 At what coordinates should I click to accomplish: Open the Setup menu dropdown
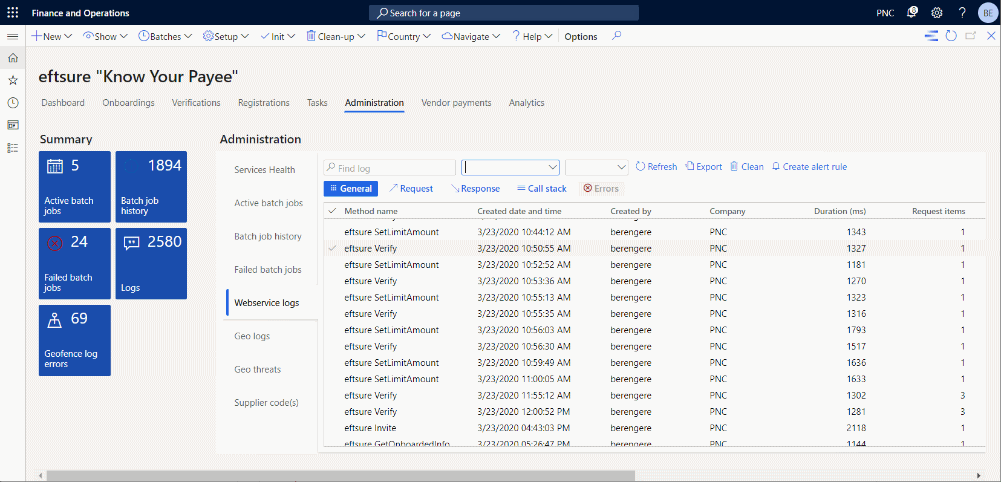[225, 36]
